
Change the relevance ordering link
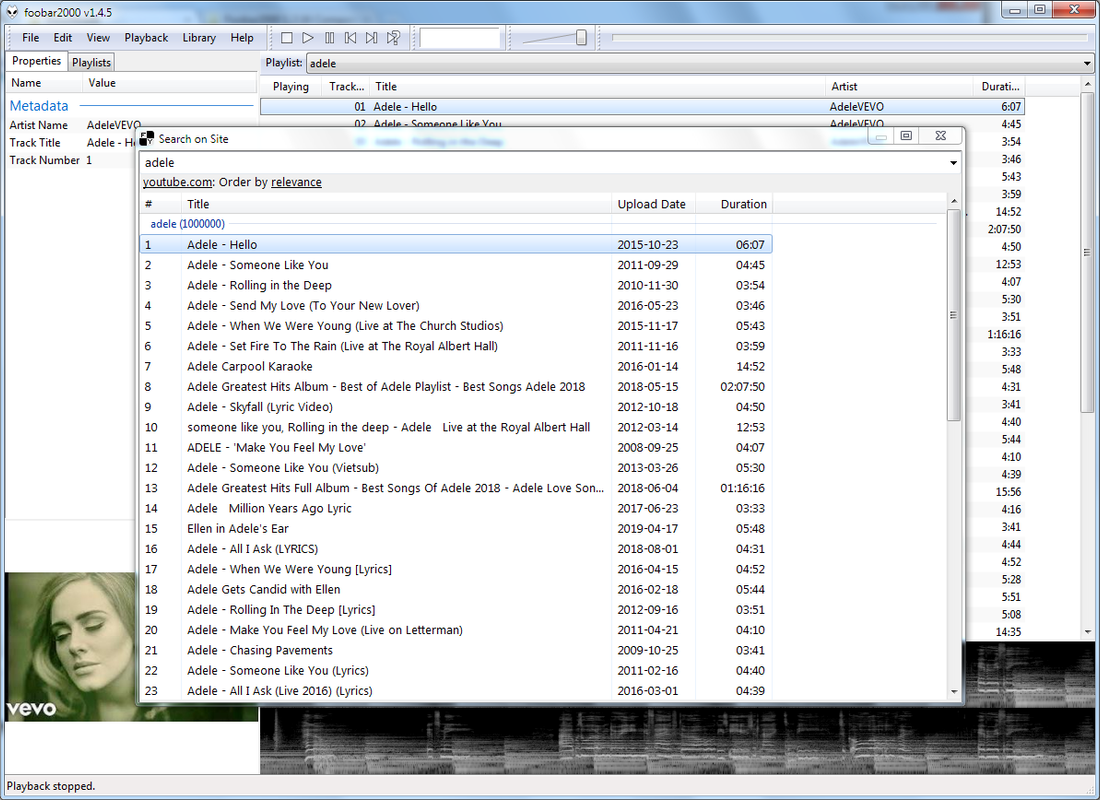point(296,182)
